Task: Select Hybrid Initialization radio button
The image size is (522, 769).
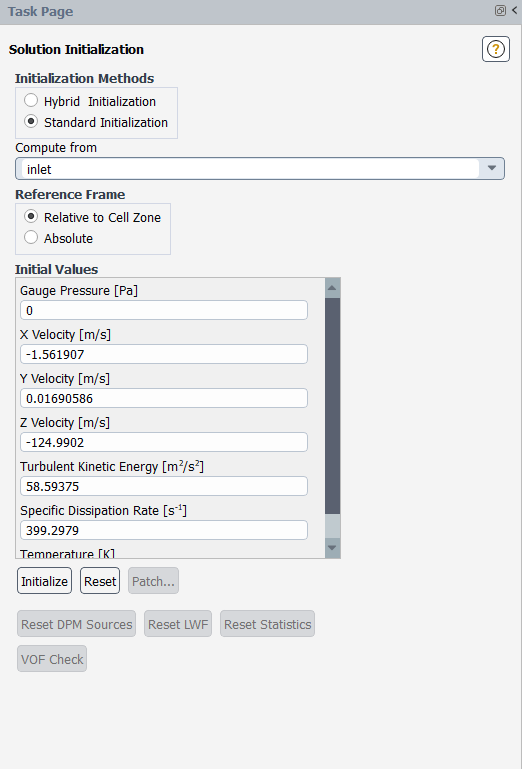Action: tap(31, 100)
